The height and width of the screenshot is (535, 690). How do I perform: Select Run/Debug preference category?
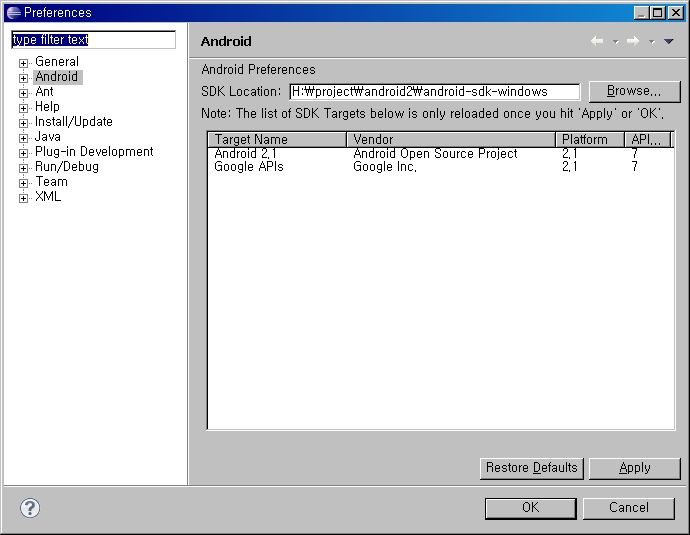pos(67,167)
